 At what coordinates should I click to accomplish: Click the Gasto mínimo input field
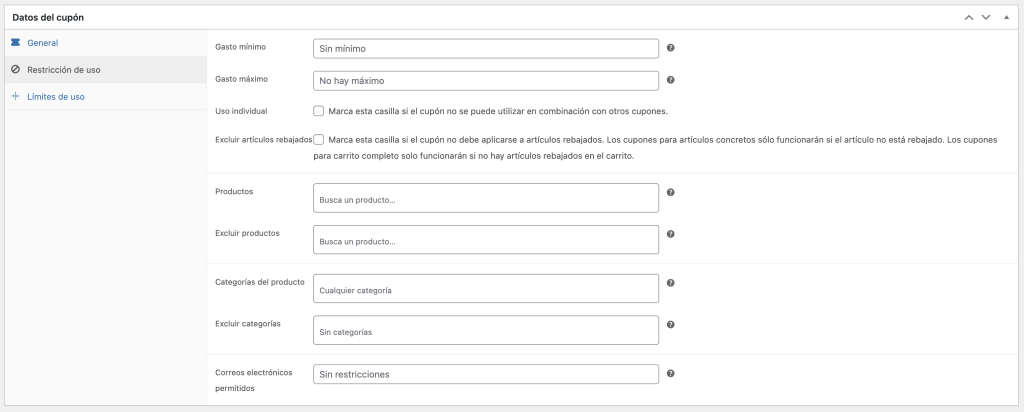(486, 48)
